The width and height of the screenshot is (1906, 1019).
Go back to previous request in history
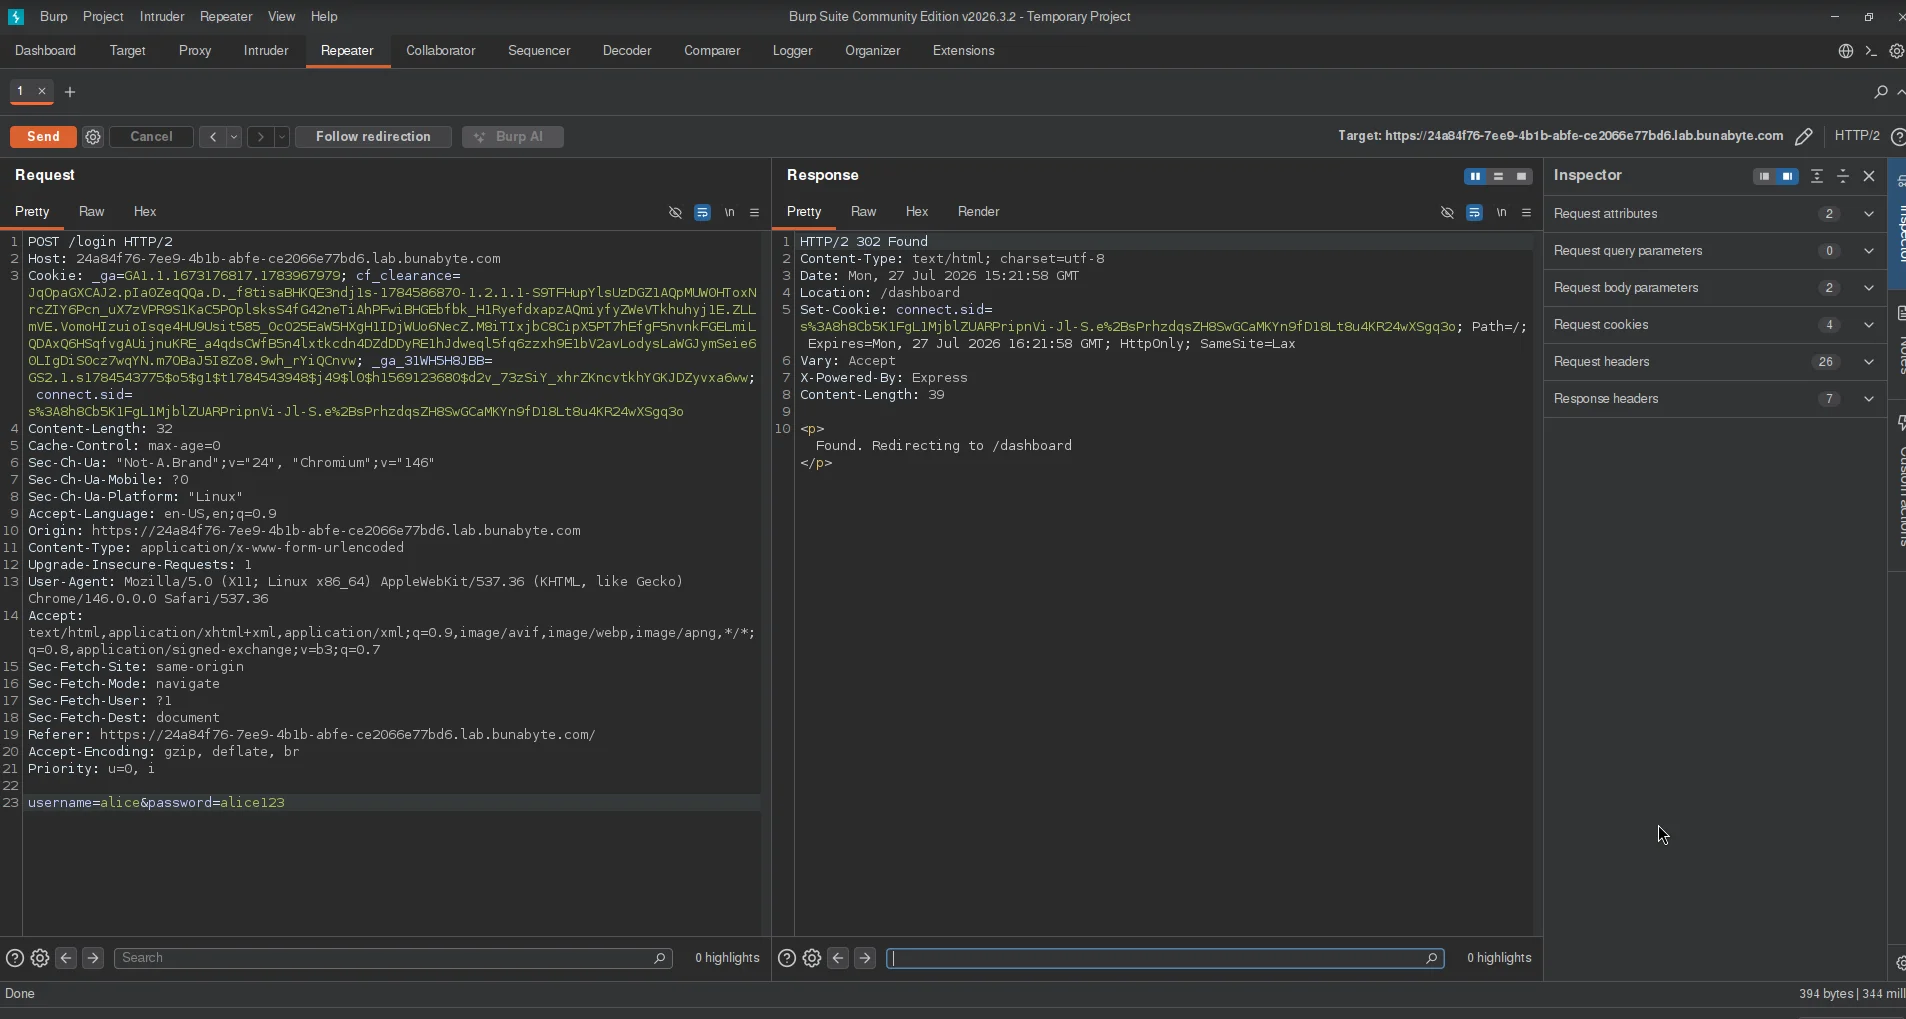[x=212, y=137]
